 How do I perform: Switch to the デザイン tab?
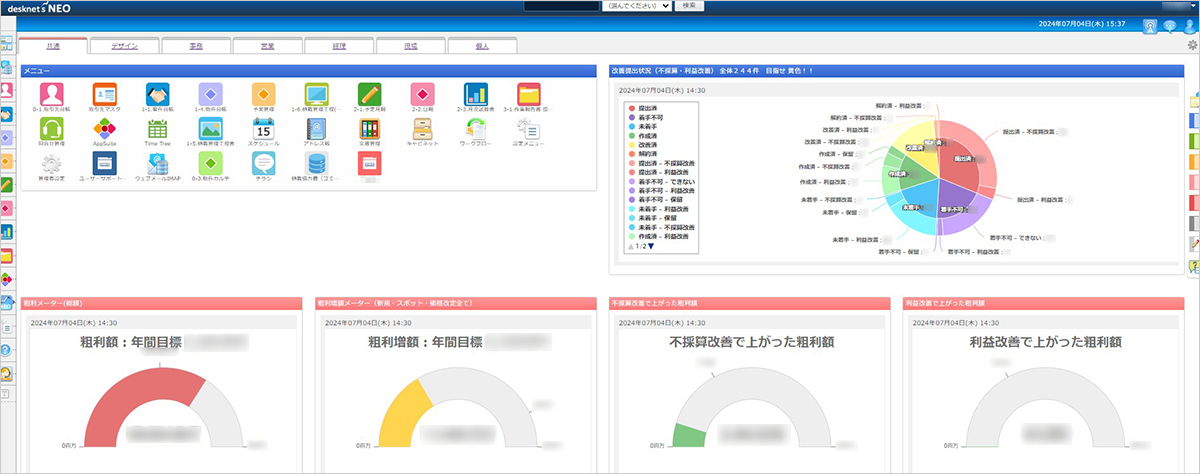point(124,46)
